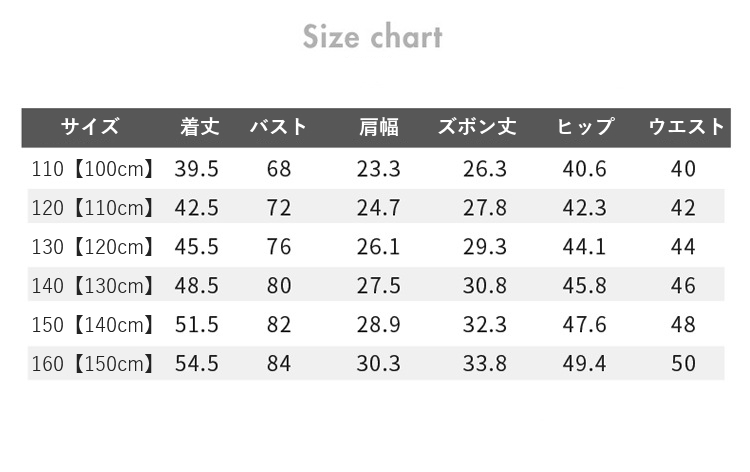Screen dimensions: 750x472
Task: Click the 160【150cm】 size row label
Action: click(92, 364)
